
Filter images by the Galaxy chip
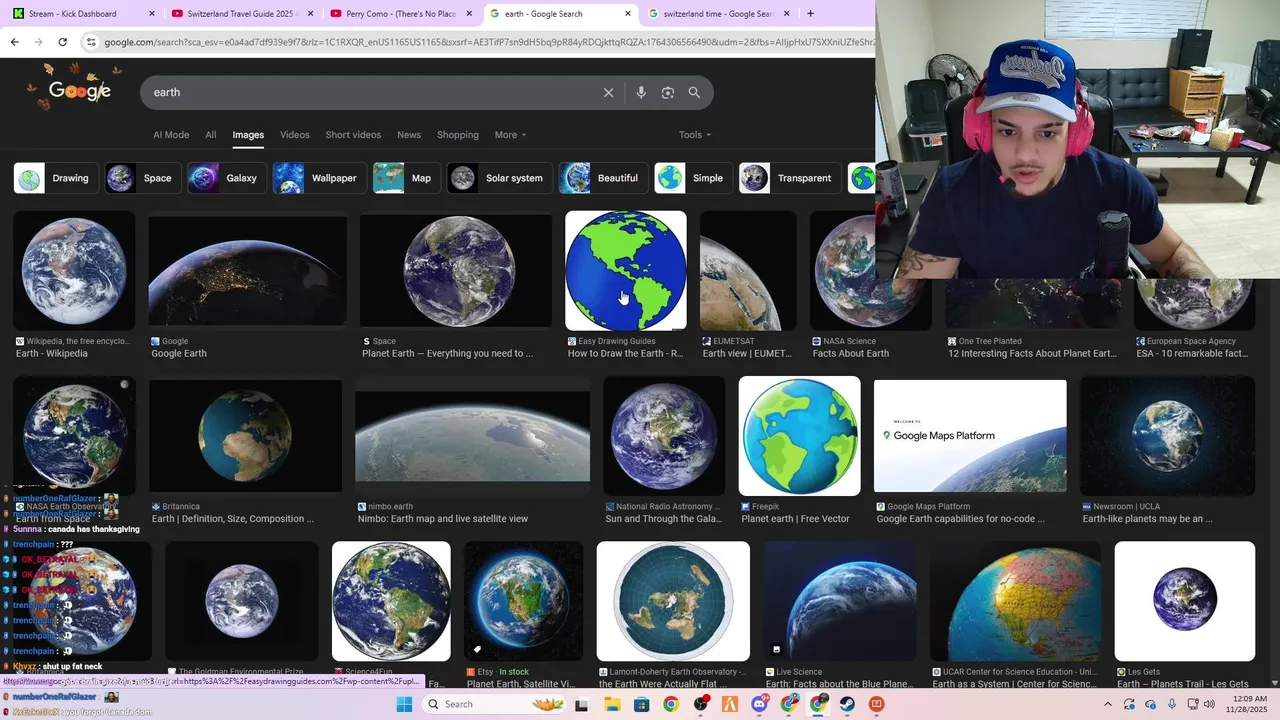227,178
